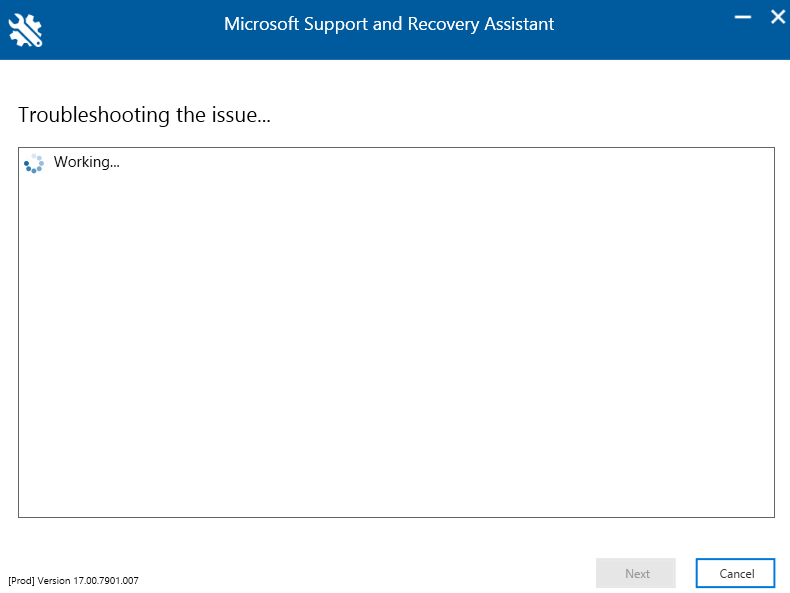Minimize the Support and Recovery Assistant window
This screenshot has width=790, height=593.
pyautogui.click(x=742, y=17)
